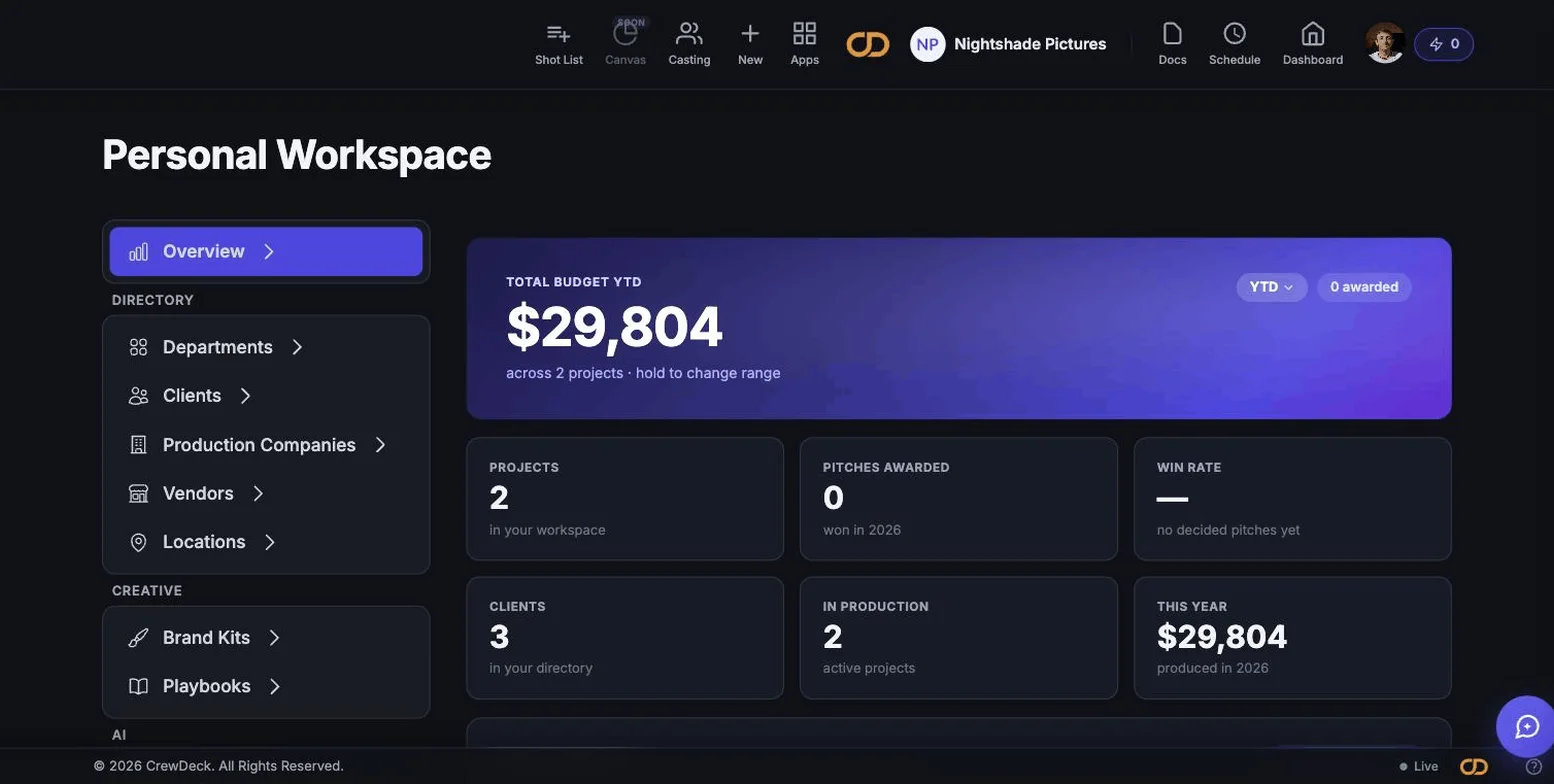Click the NP workspace avatar

[x=928, y=44]
